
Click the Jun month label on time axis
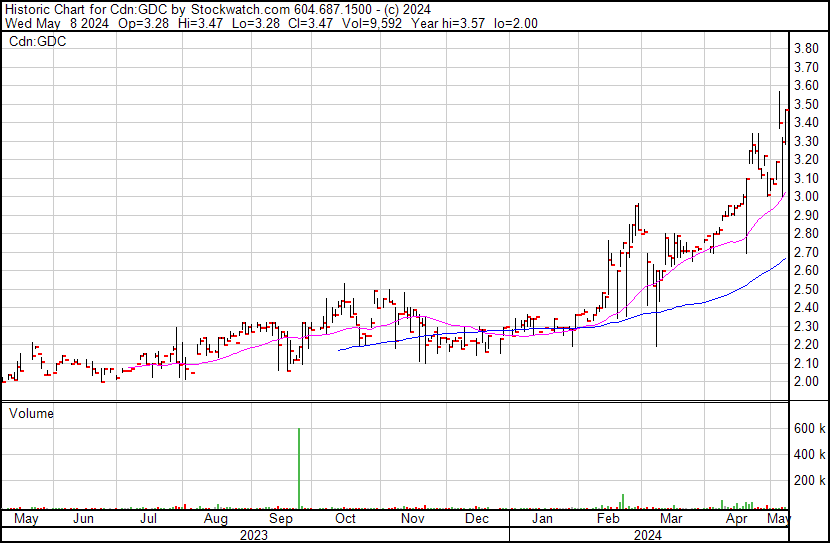(84, 518)
